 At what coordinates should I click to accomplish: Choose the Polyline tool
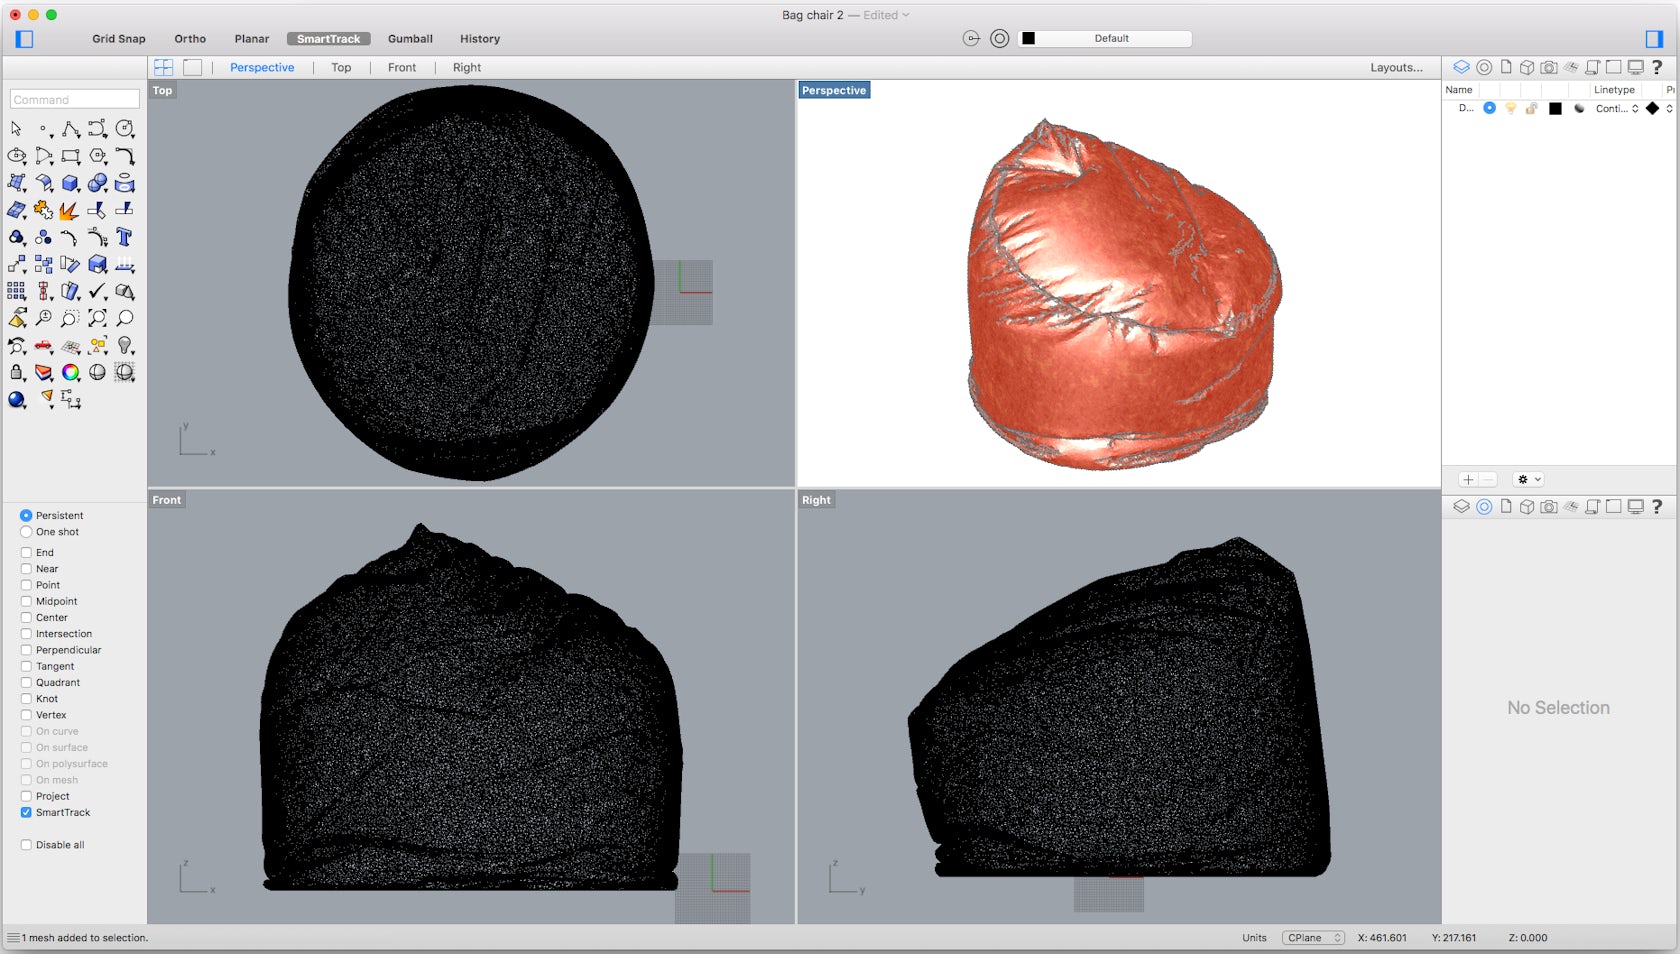[x=70, y=129]
